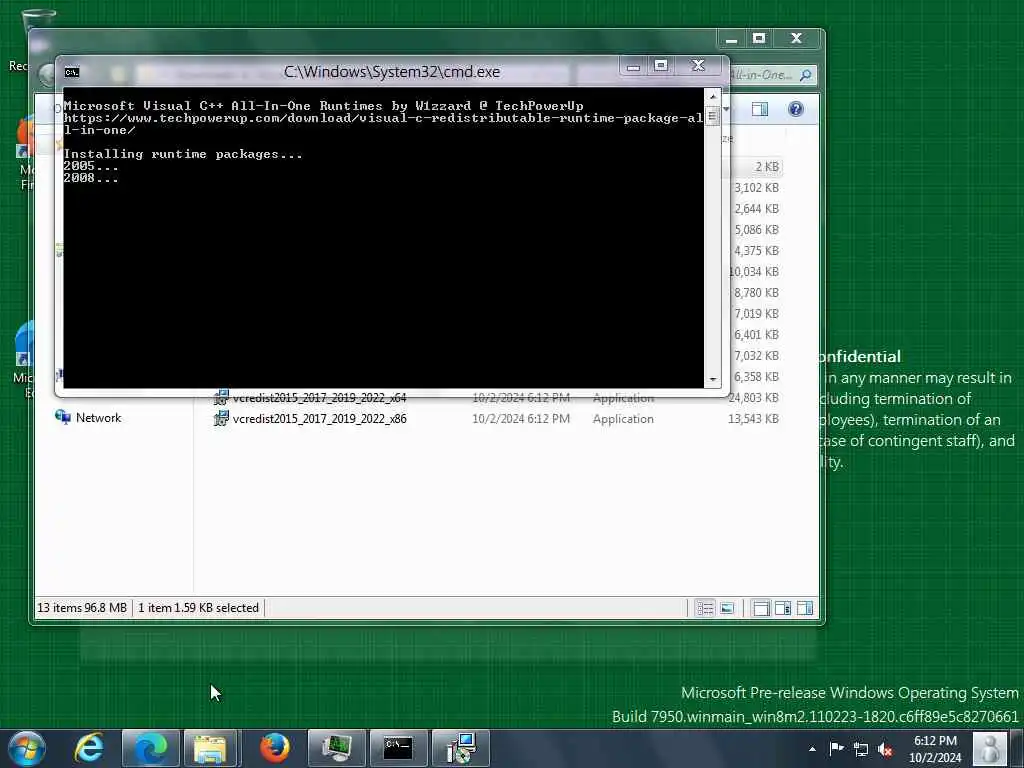Click the 7,019 KB size entry
This screenshot has height=768, width=1024.
click(756, 313)
